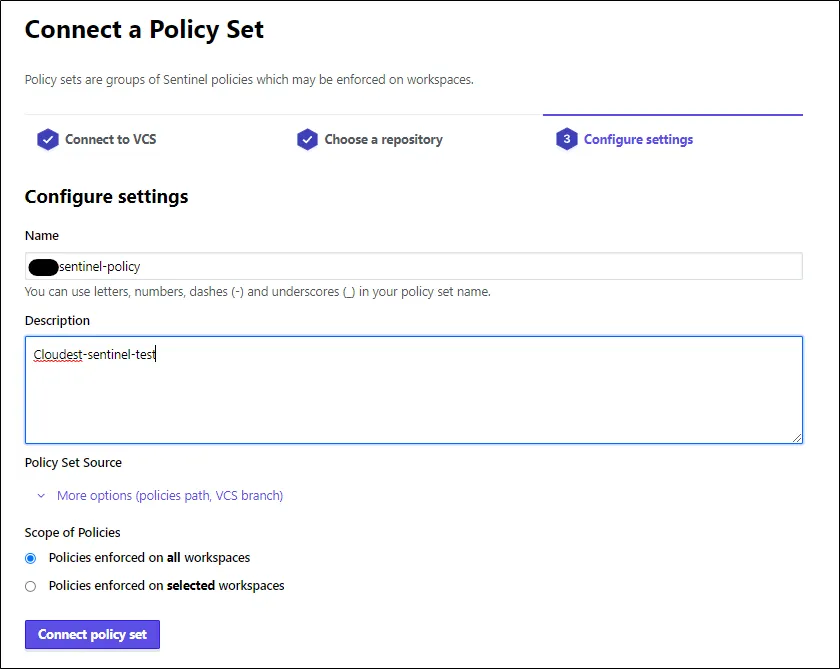
Task: Click the redacted black mark in Name
Action: (44, 266)
